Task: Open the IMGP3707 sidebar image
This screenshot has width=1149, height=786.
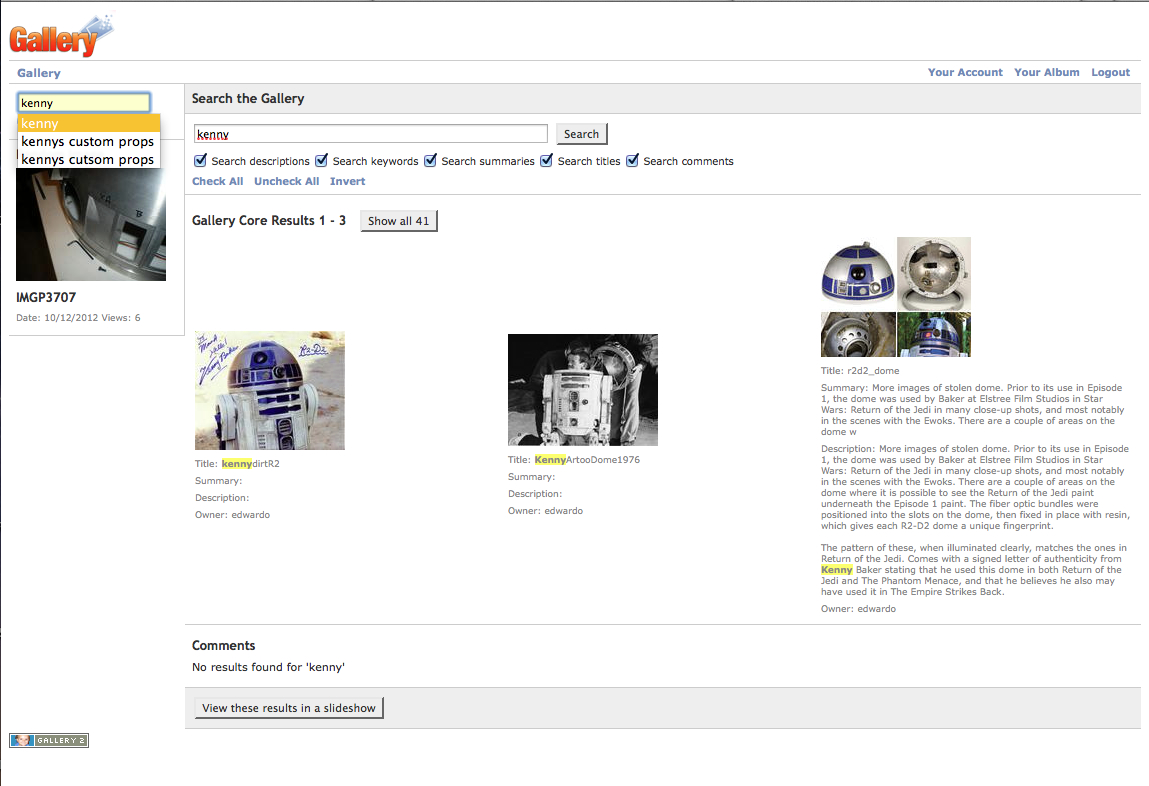Action: 91,224
